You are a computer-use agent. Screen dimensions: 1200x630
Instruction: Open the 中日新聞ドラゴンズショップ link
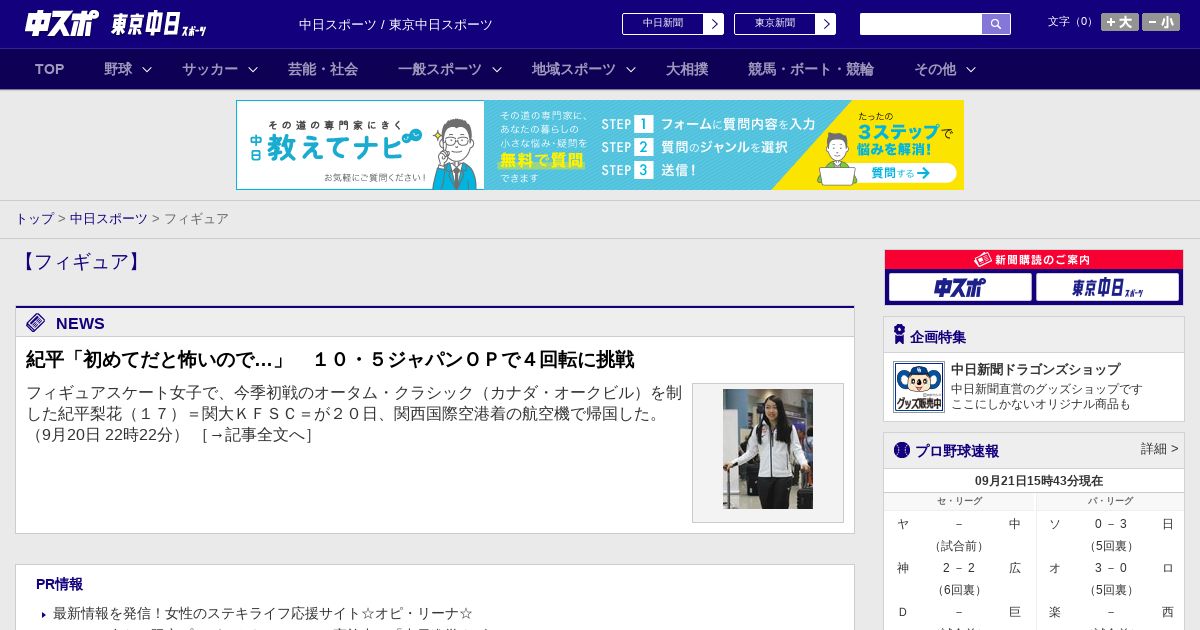click(x=1035, y=369)
